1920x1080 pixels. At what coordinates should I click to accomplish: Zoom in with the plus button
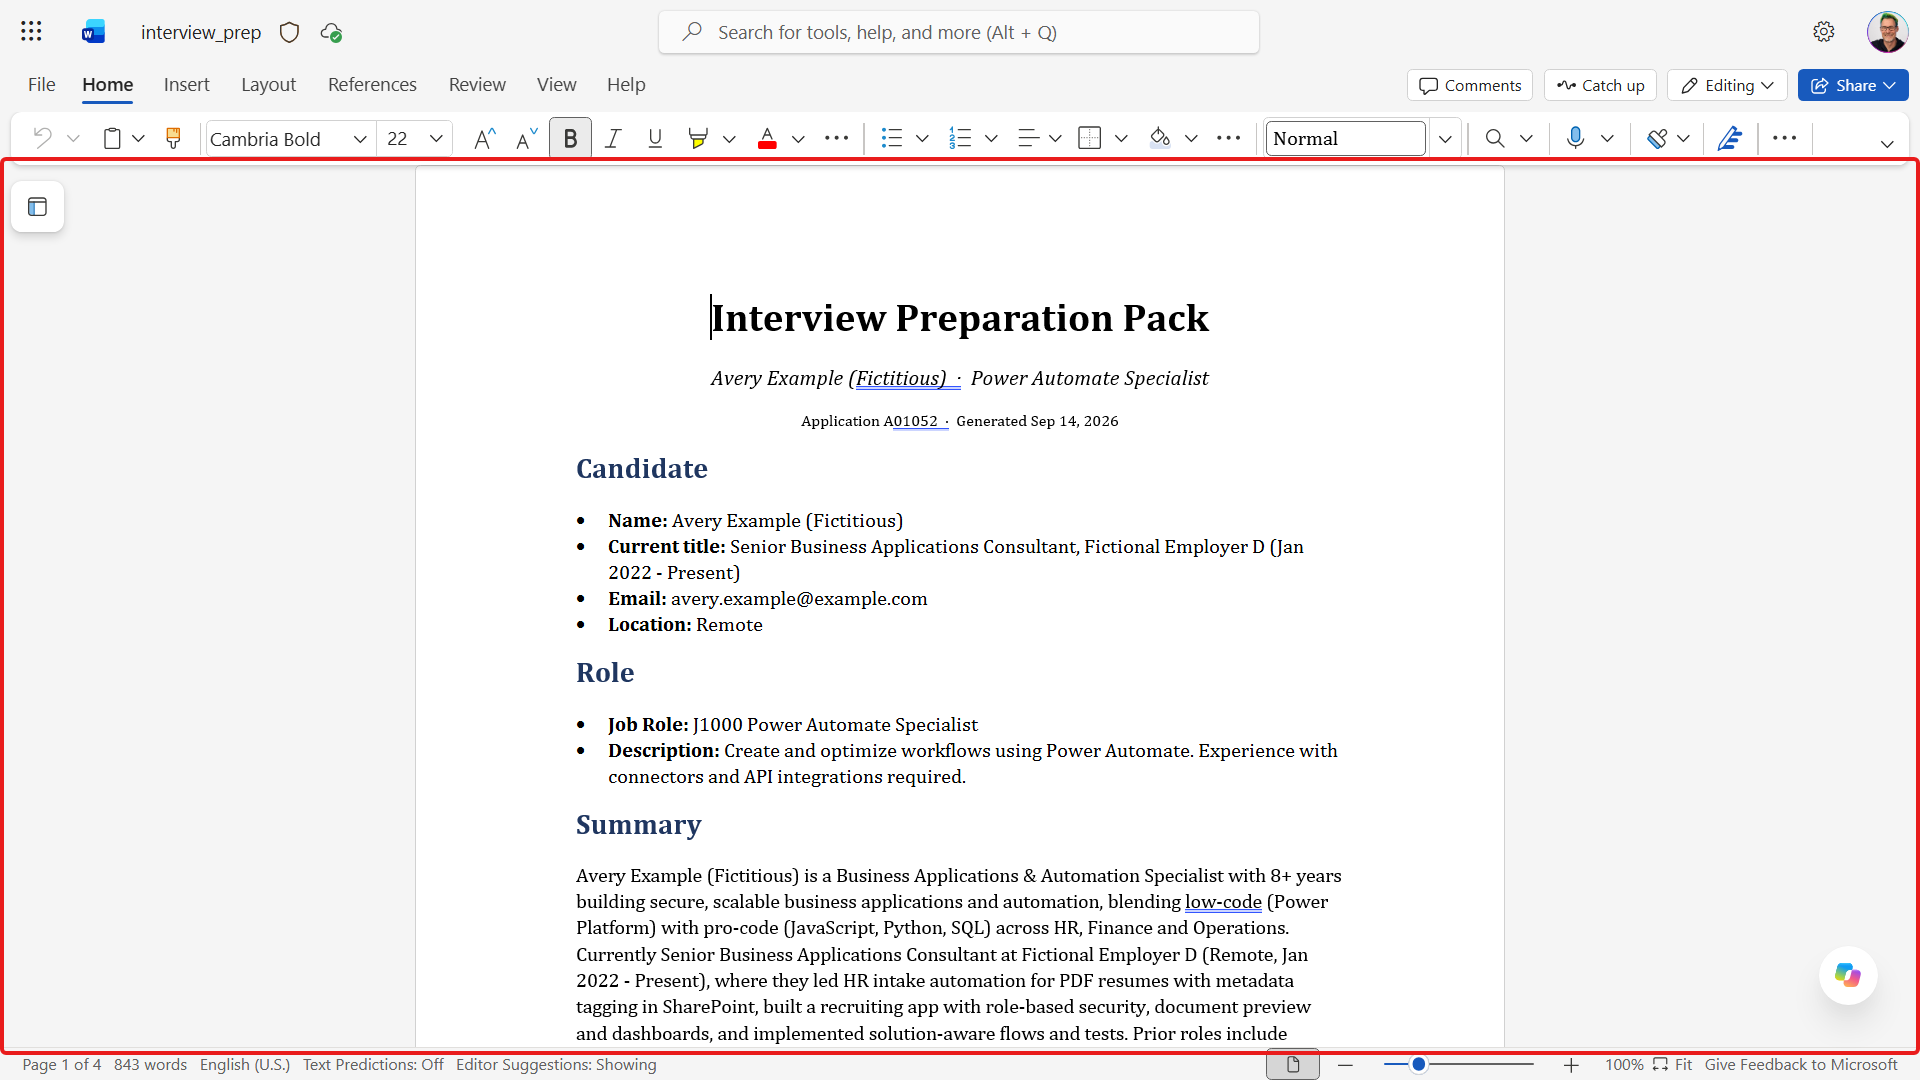coord(1571,1065)
